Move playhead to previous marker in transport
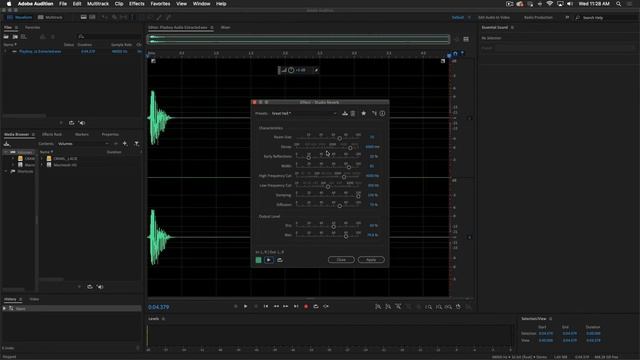The width and height of the screenshot is (640, 360). (266, 306)
